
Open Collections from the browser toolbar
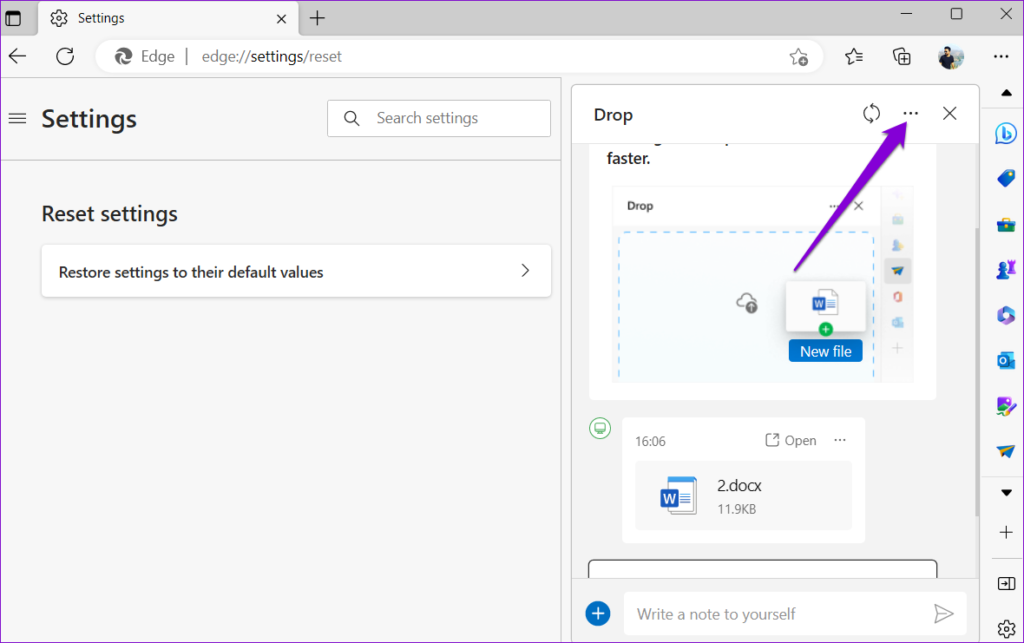coord(901,57)
